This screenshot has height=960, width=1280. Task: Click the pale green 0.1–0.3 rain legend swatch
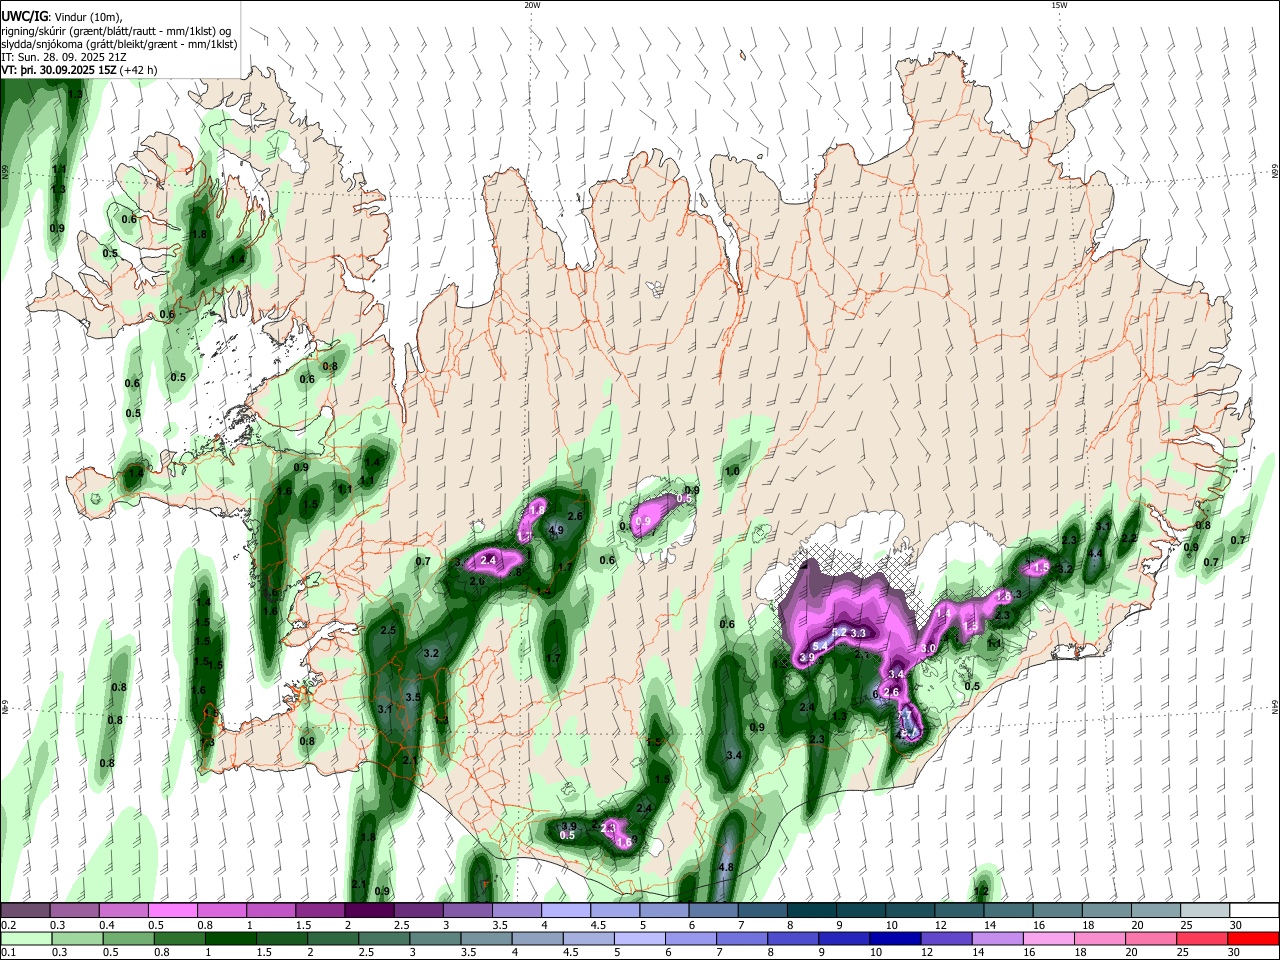click(25, 939)
